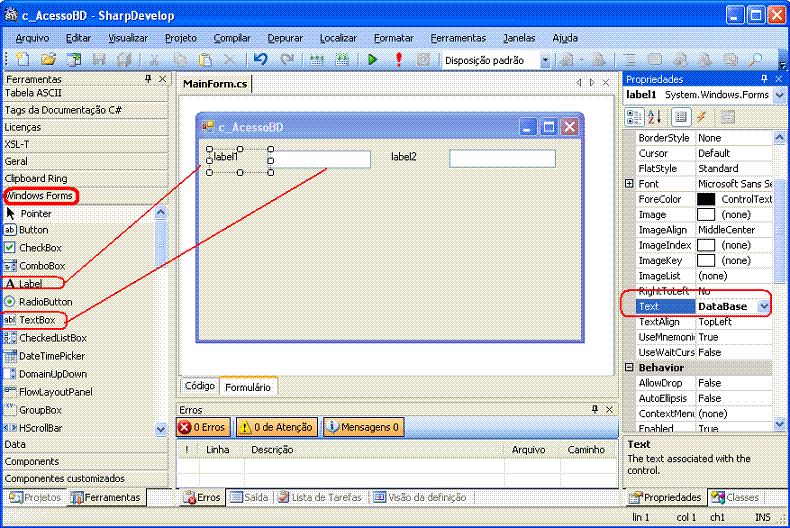Viewport: 790px width, 528px height.
Task: Click the New File toolbar icon
Action: [23, 59]
